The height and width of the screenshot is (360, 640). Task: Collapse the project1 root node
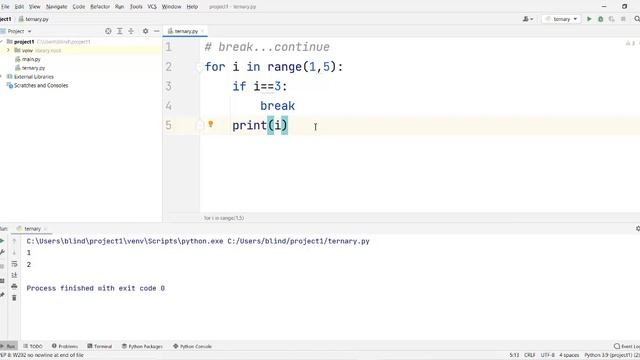coord(1,42)
